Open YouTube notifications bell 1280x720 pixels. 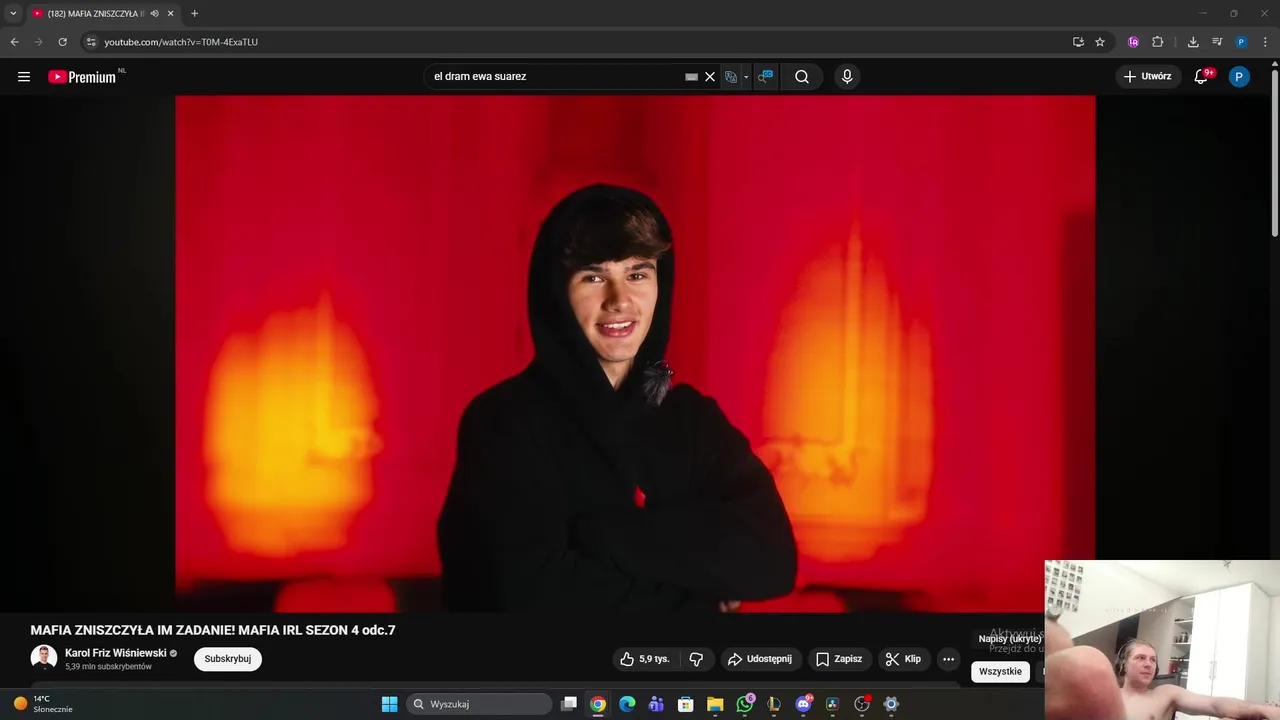pos(1202,77)
